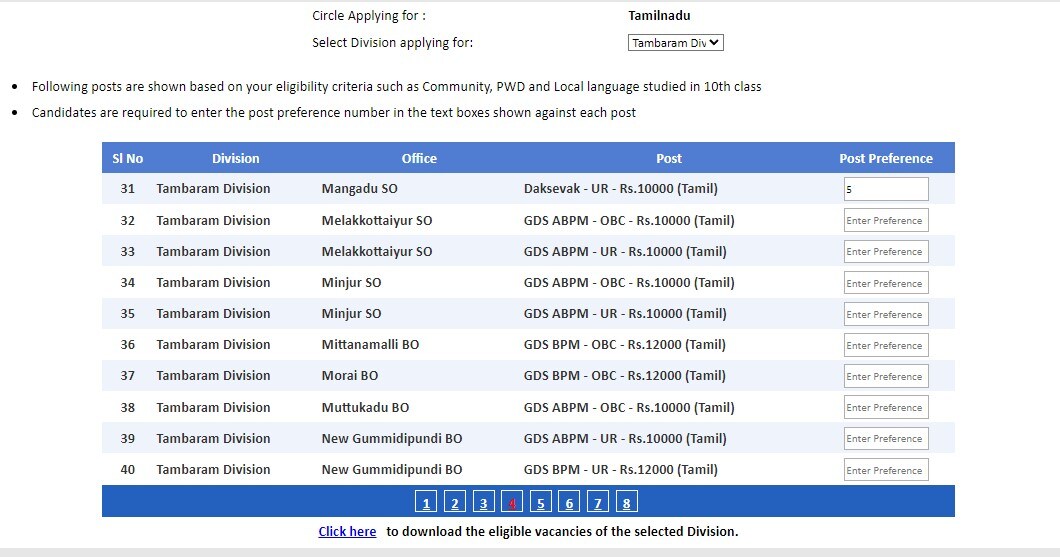The width and height of the screenshot is (1060, 557).
Task: Click preference box for Minjur SO UR post
Action: point(885,314)
